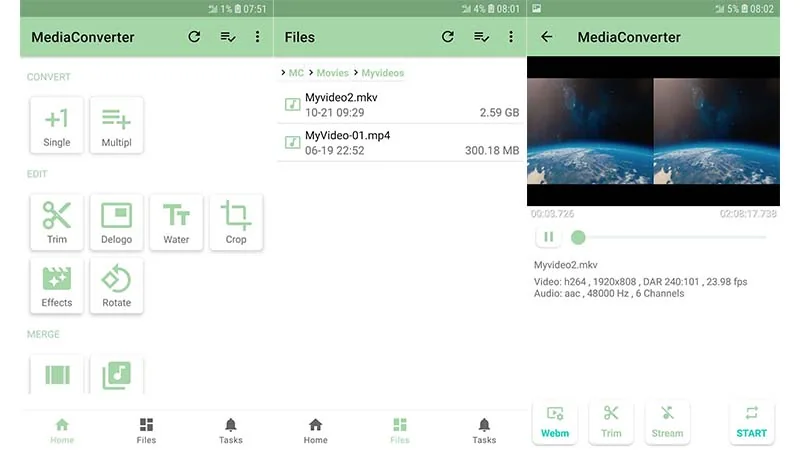Refresh the Files screen list
Screen dimensions: 800x450
click(x=447, y=37)
